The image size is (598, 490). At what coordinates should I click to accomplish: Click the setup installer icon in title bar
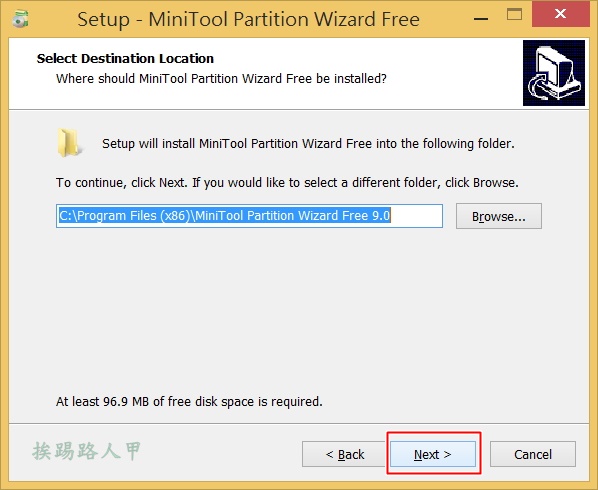20,19
